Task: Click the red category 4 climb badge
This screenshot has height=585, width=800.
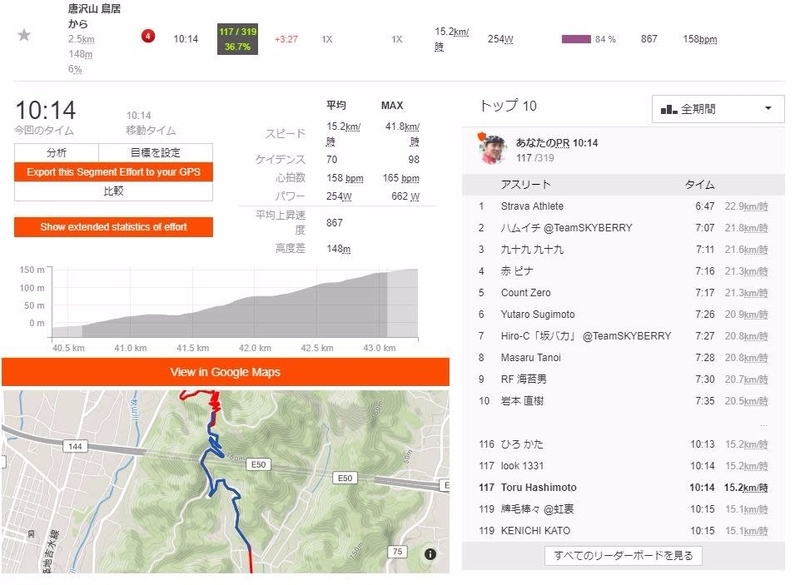Action: point(148,36)
